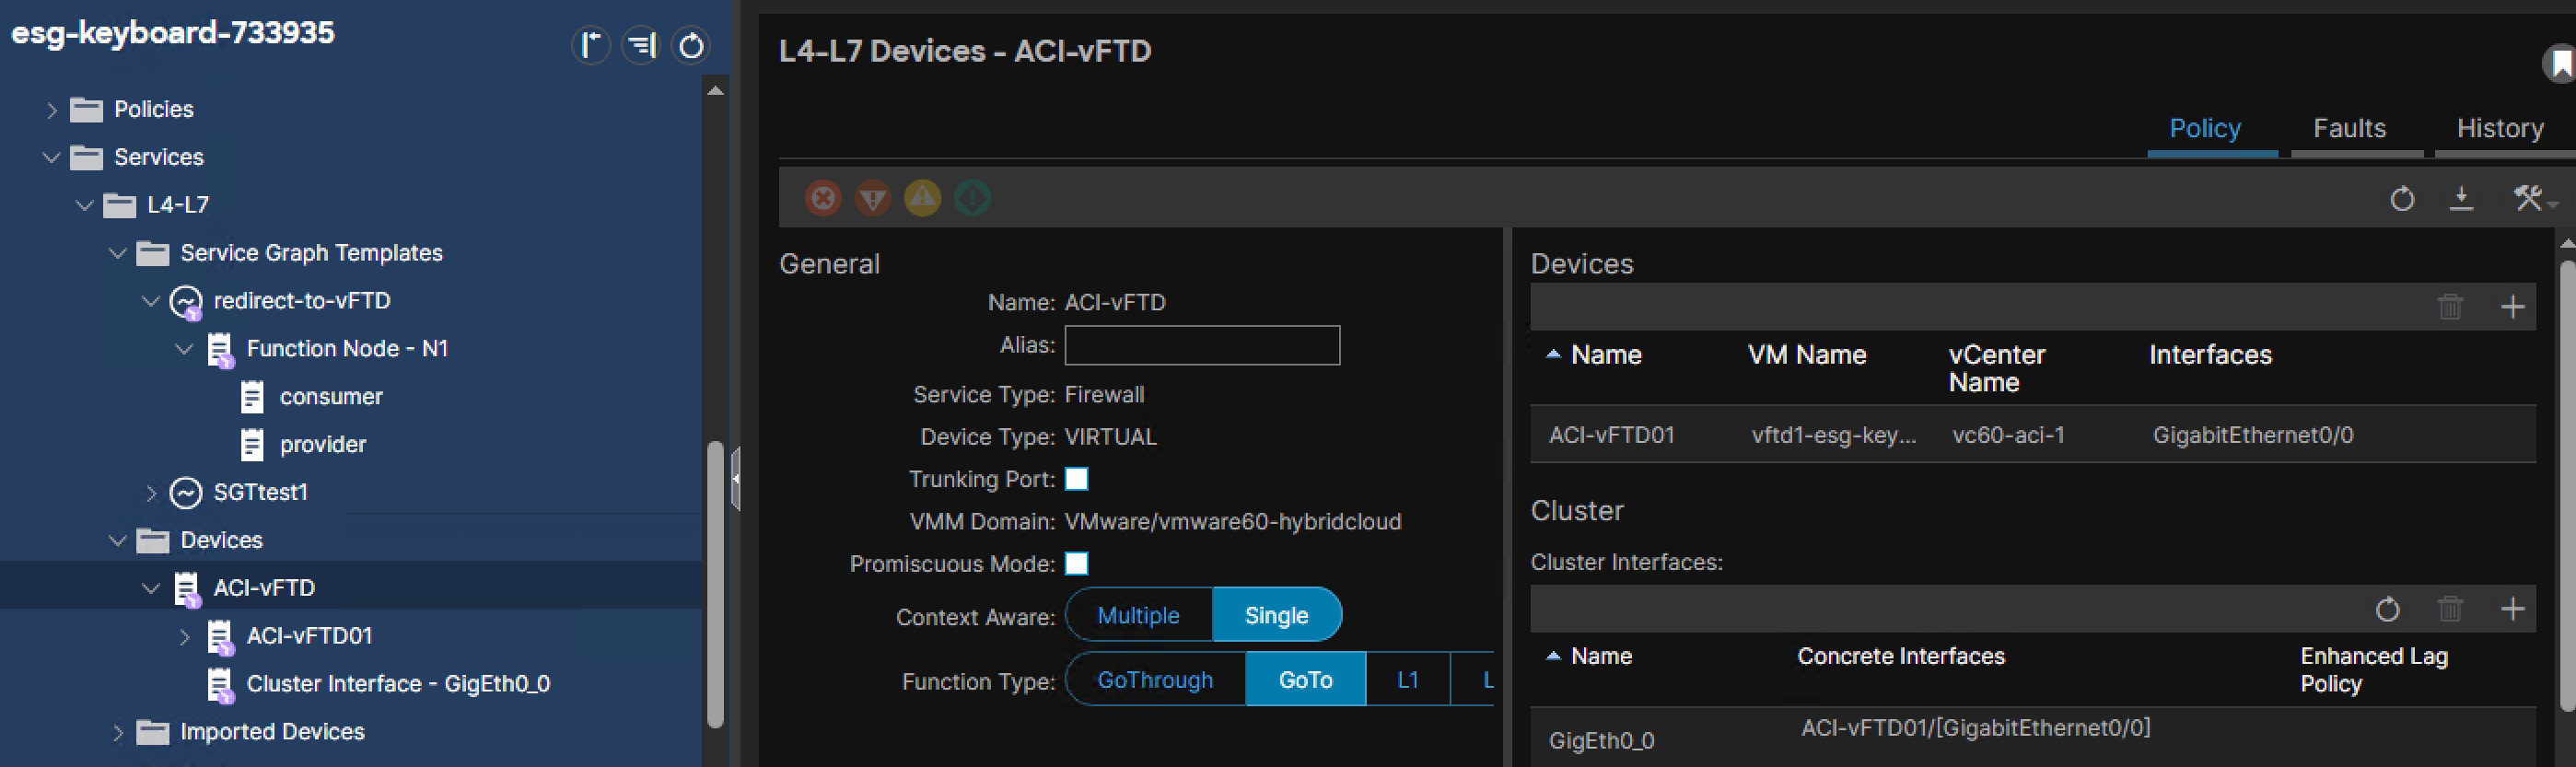This screenshot has height=767, width=2576.
Task: Enable the Promiscuous Mode checkbox
Action: coord(1076,564)
